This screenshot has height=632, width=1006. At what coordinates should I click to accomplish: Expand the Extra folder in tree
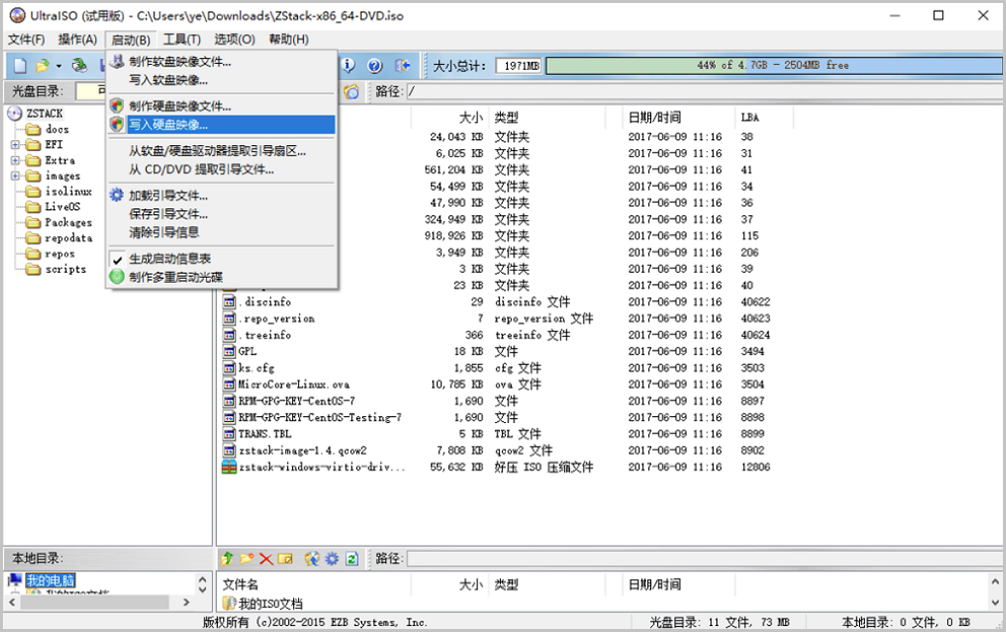(16, 160)
